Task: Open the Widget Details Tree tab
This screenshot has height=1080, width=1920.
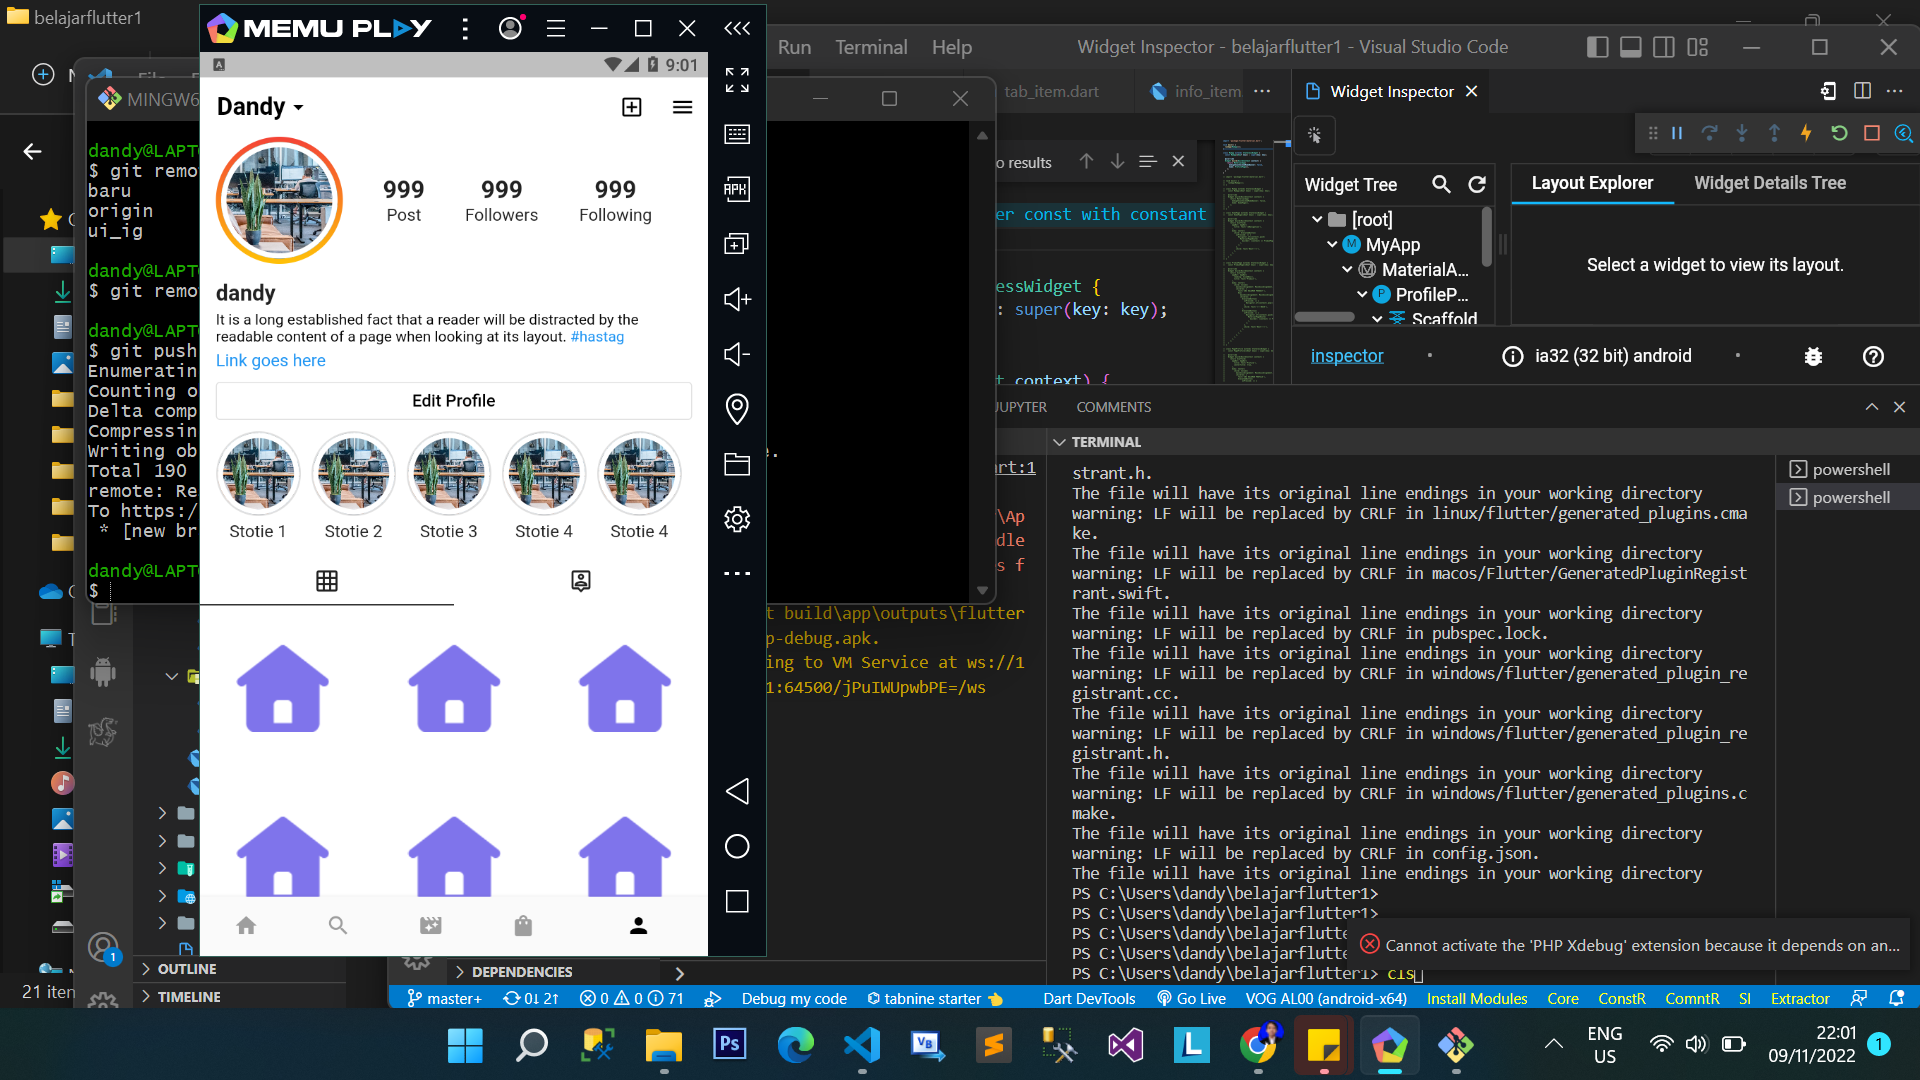Action: point(1770,183)
